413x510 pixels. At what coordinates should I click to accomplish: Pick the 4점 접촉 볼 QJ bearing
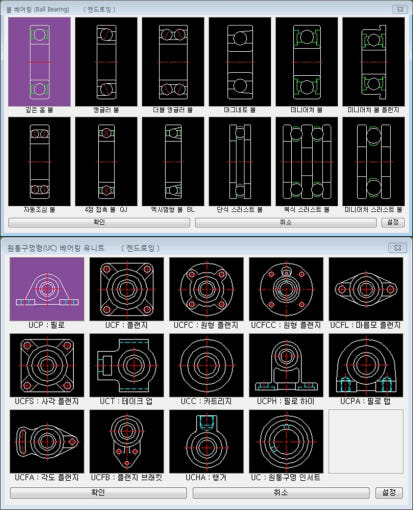pyautogui.click(x=106, y=161)
